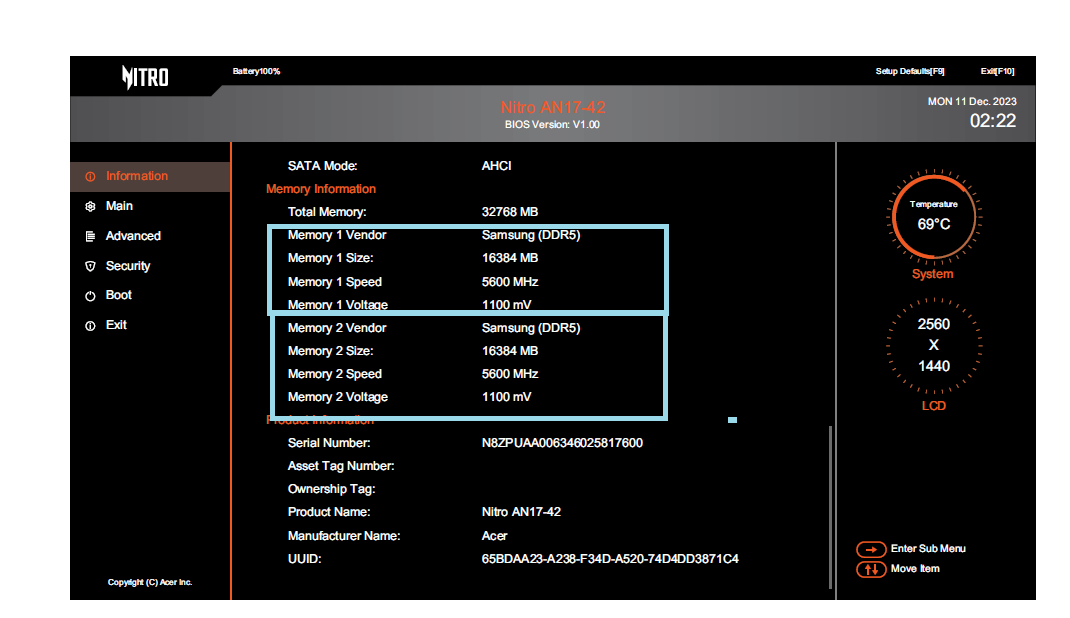Click the Boot power icon in sidebar

(90, 296)
